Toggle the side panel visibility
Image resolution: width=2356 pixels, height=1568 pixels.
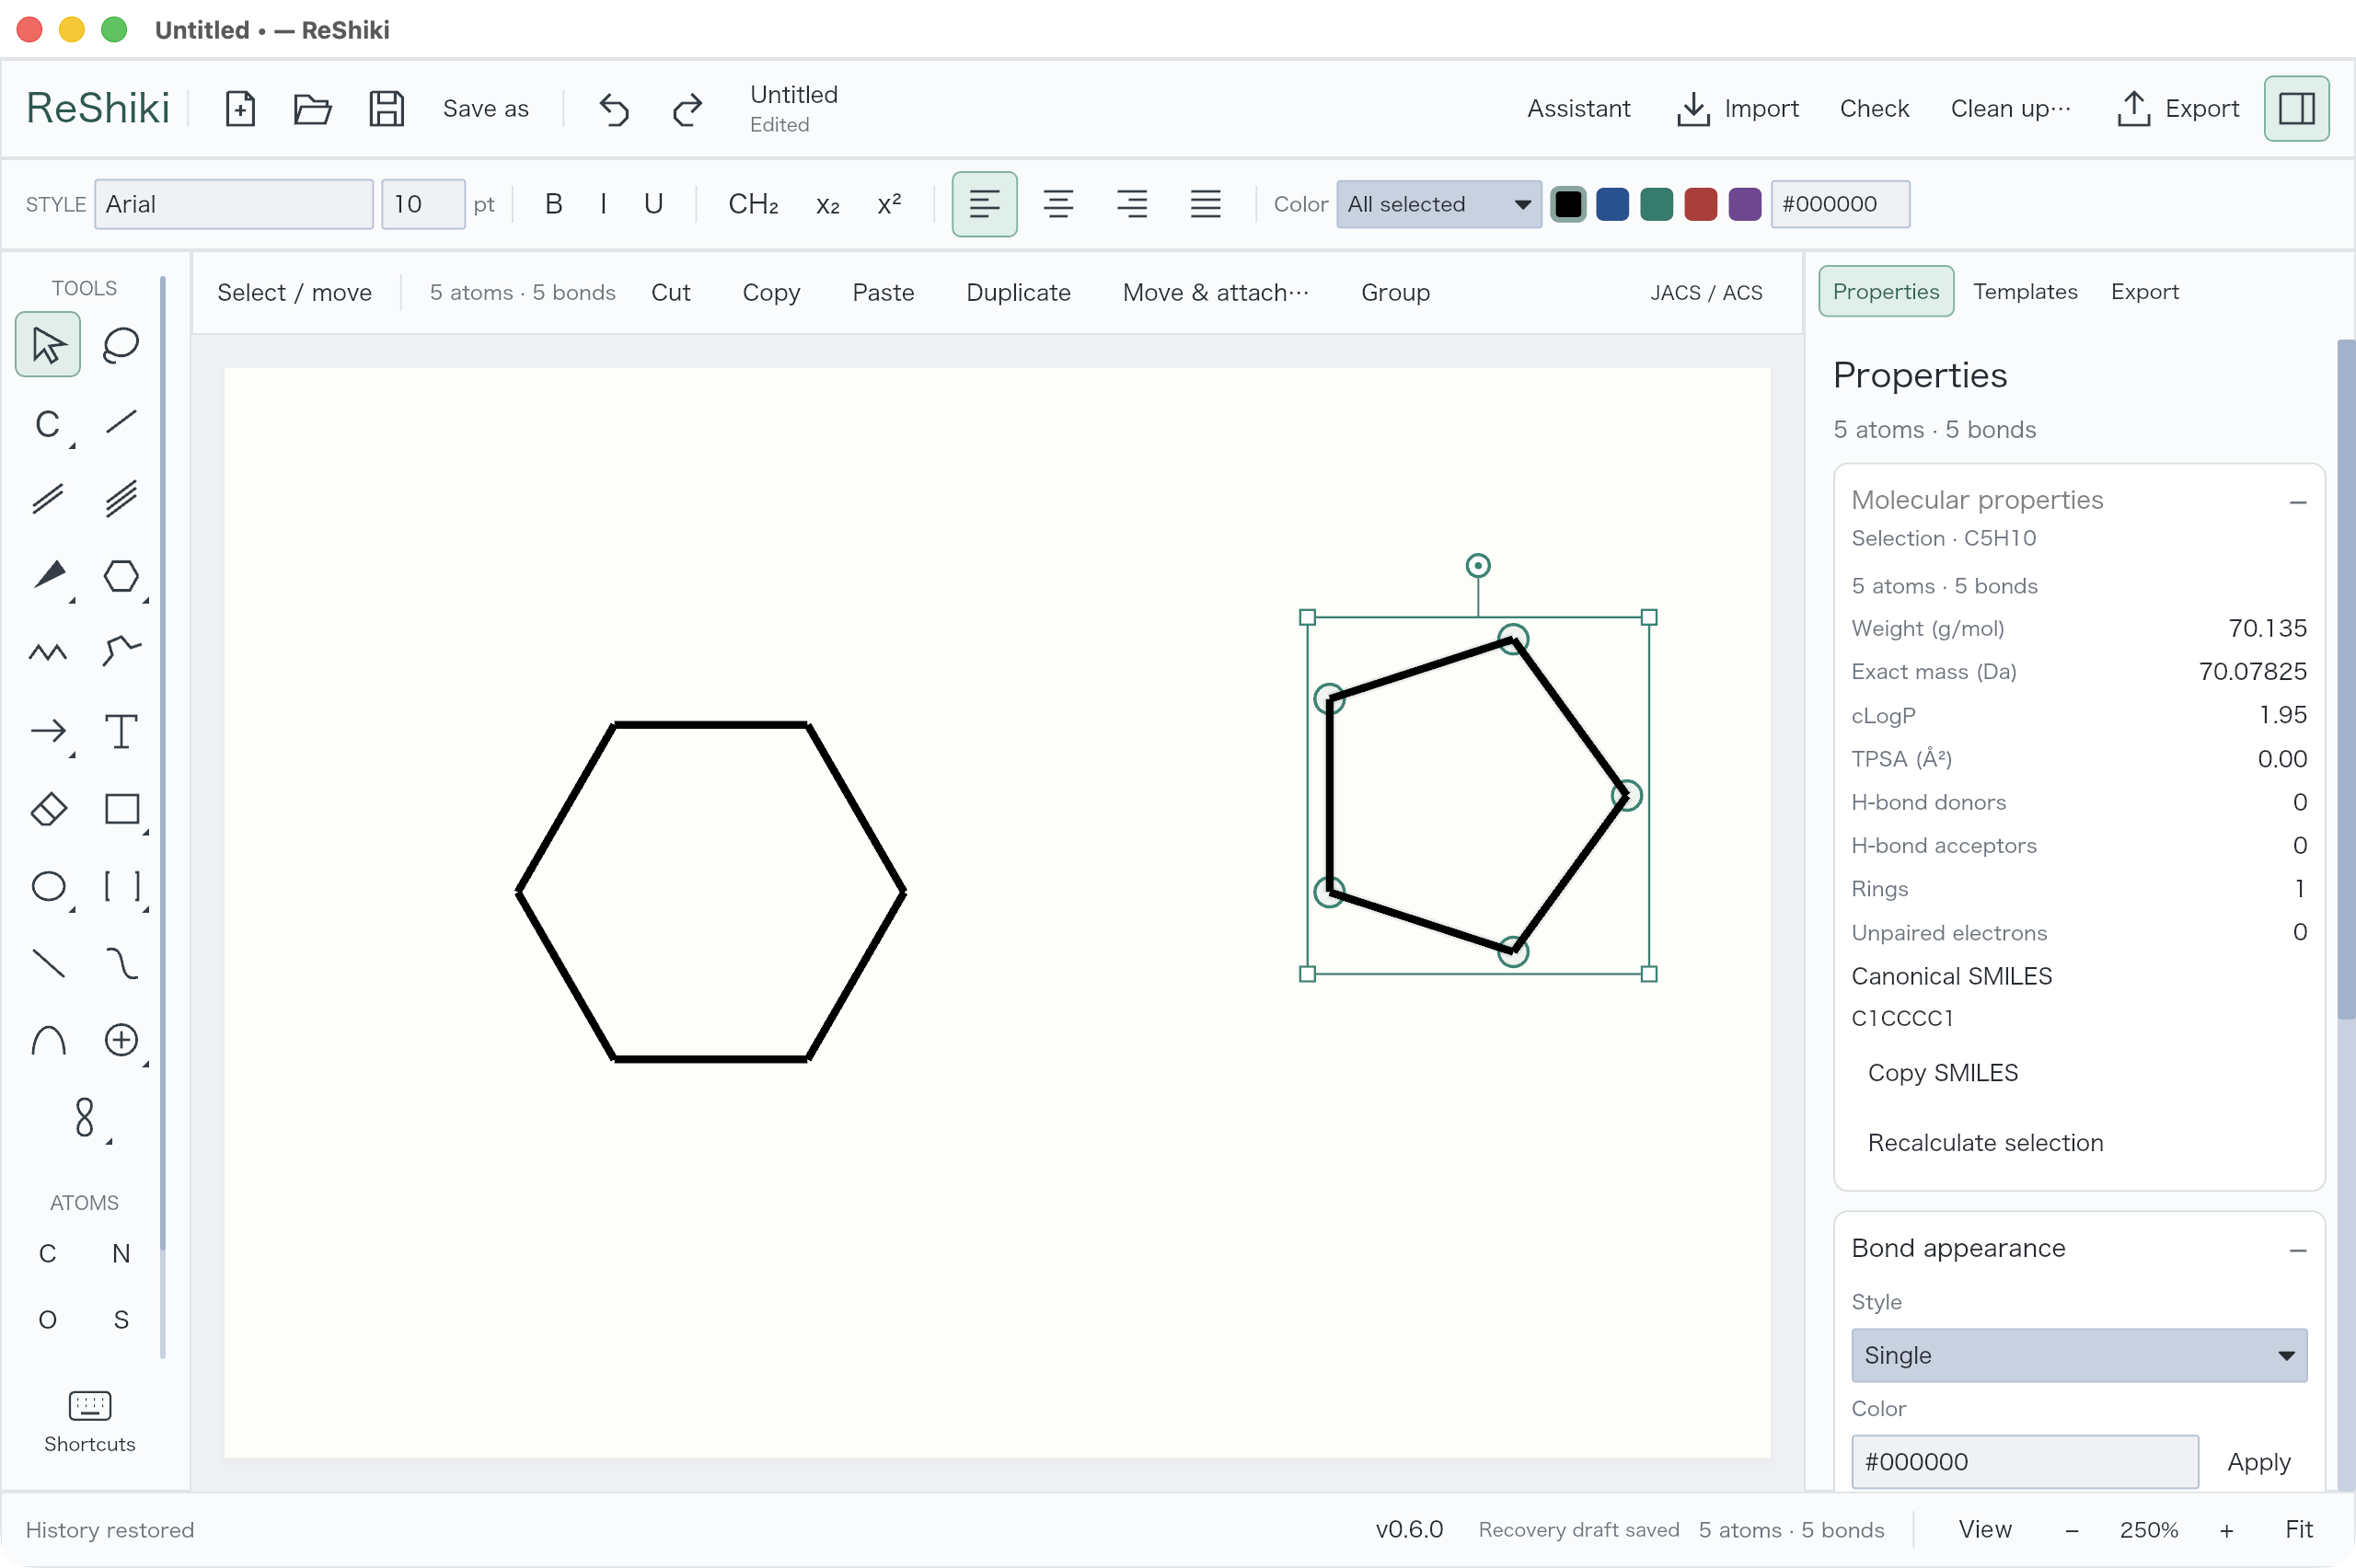click(x=2296, y=108)
